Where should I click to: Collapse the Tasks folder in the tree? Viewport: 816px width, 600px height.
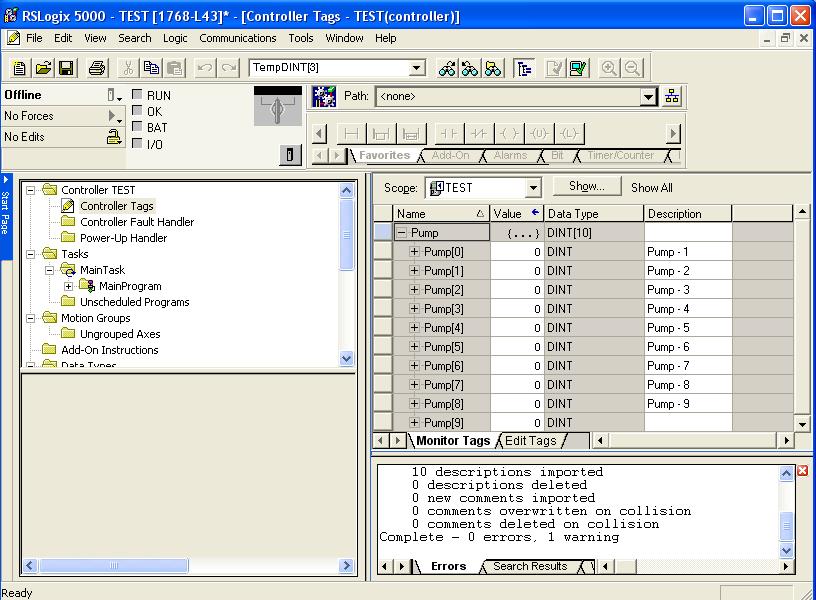[x=31, y=254]
